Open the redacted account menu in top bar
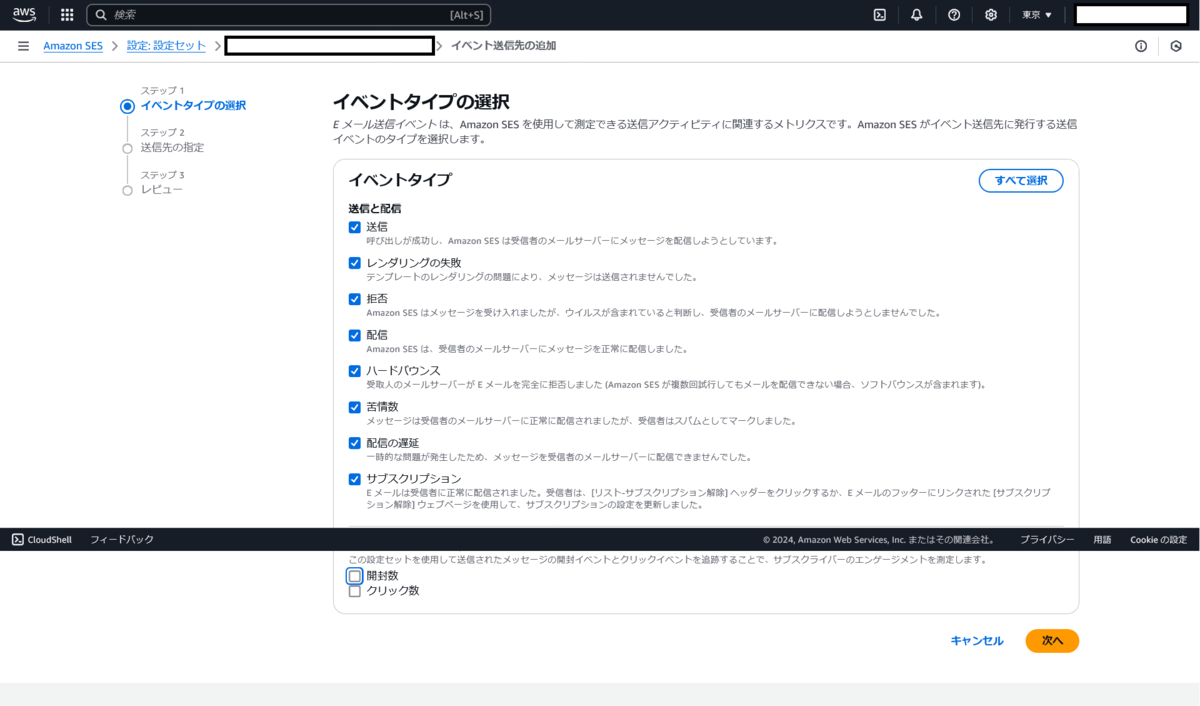The height and width of the screenshot is (706, 1200). pyautogui.click(x=1133, y=15)
